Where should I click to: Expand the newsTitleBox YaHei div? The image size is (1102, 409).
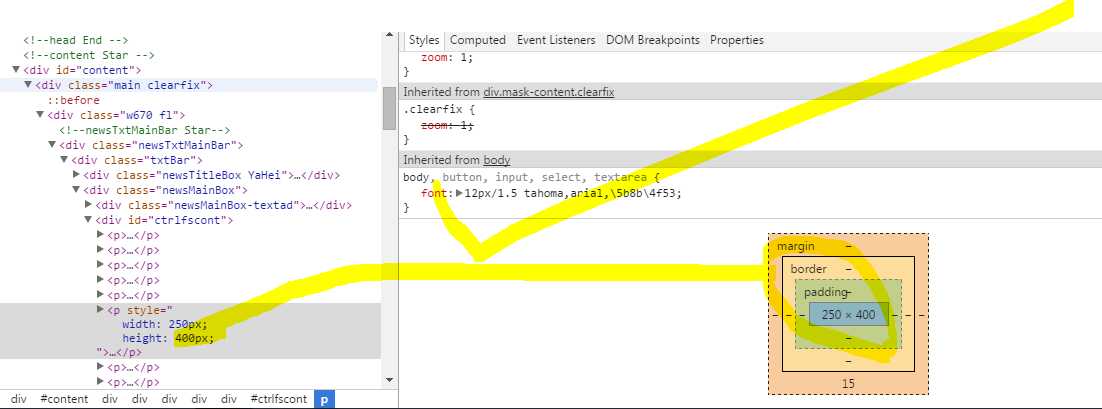pos(76,174)
